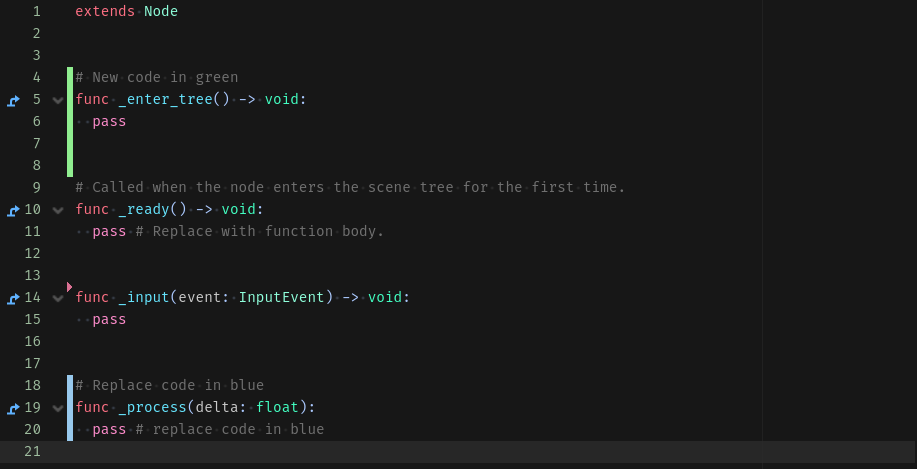Click the Node class name
The width and height of the screenshot is (917, 469).
[x=161, y=12]
